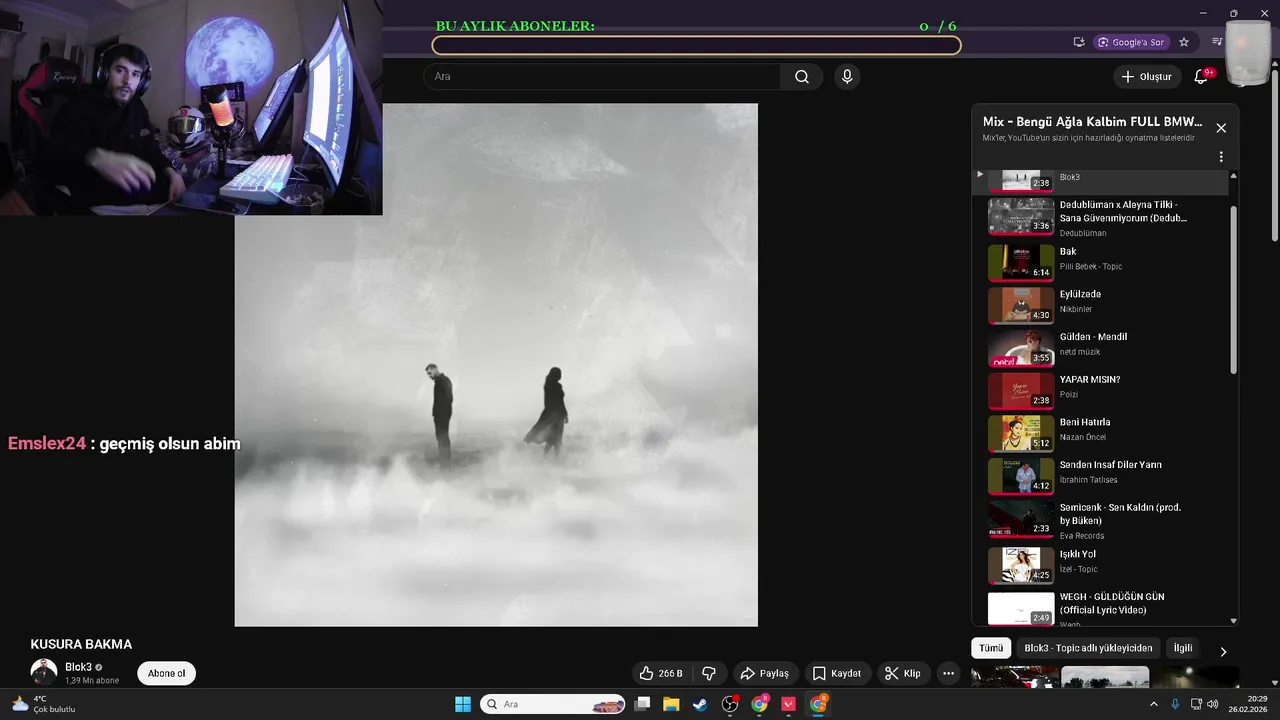Open Steam from the taskbar

point(700,704)
